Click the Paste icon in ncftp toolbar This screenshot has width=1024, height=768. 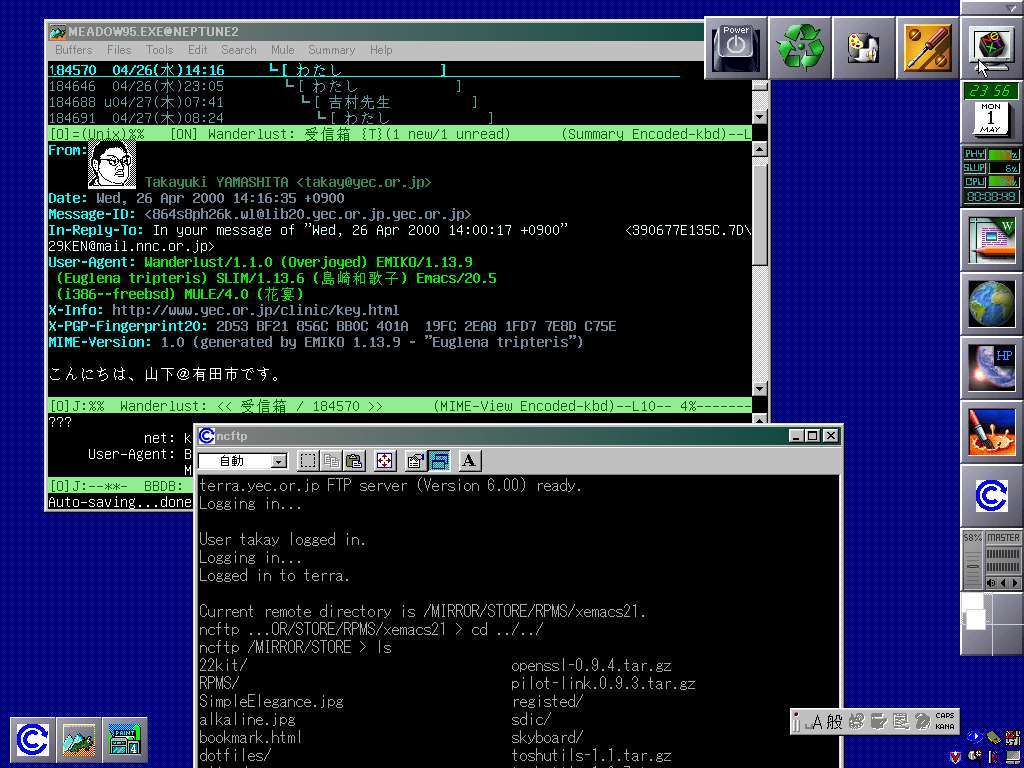pos(354,461)
